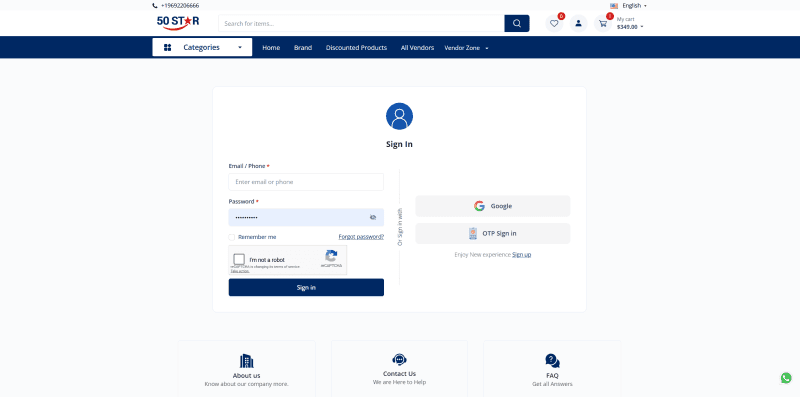Click the Sign in button
The width and height of the screenshot is (800, 397).
[x=306, y=287]
